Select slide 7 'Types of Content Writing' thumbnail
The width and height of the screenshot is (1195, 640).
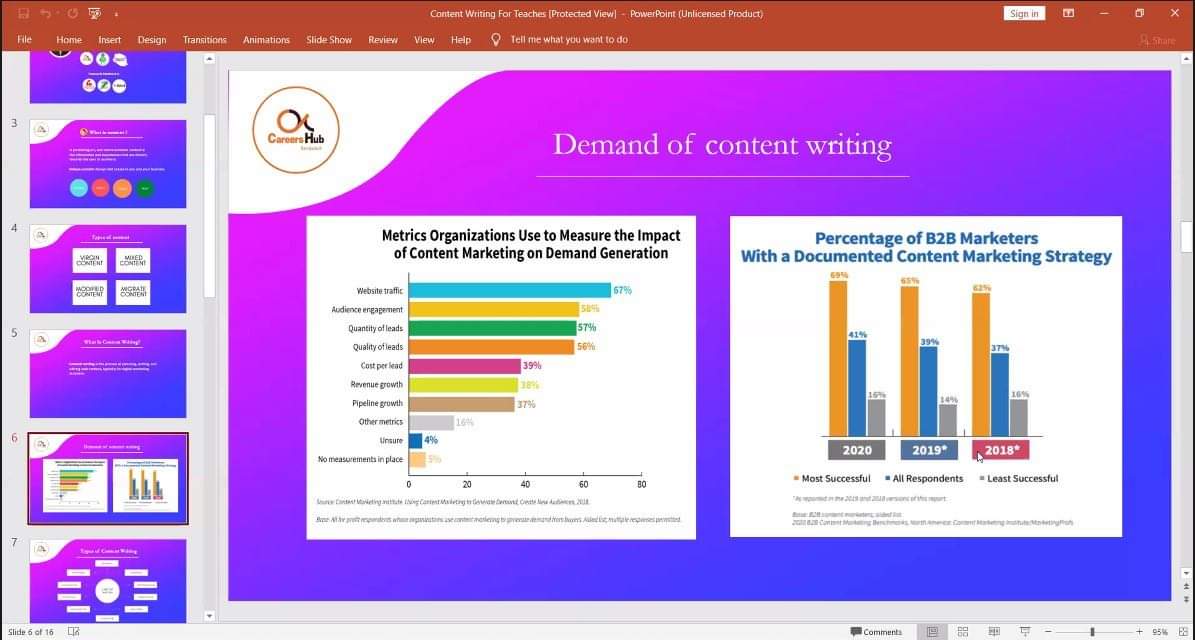click(108, 581)
